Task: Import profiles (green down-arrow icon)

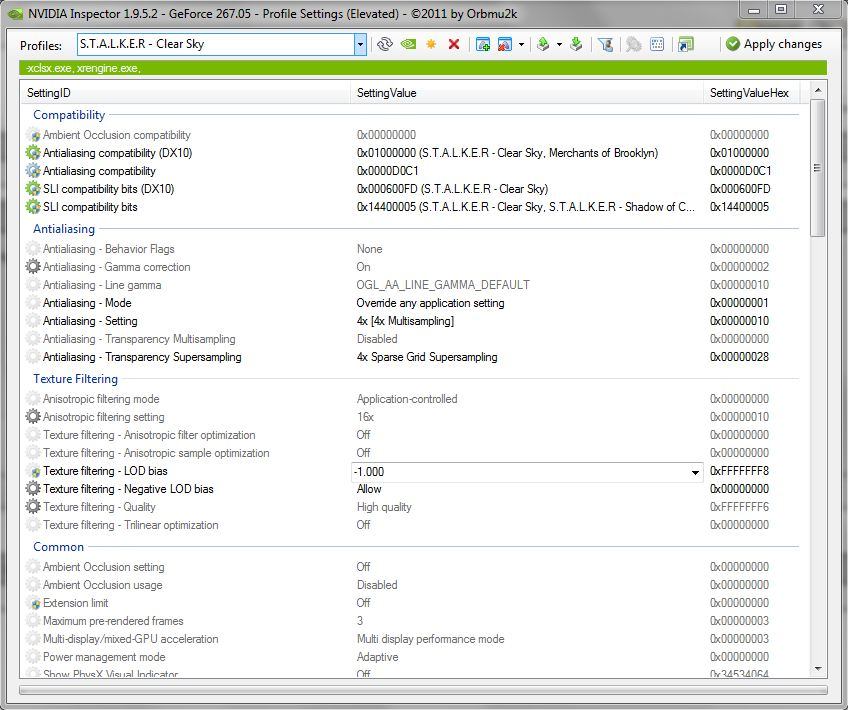Action: (576, 44)
